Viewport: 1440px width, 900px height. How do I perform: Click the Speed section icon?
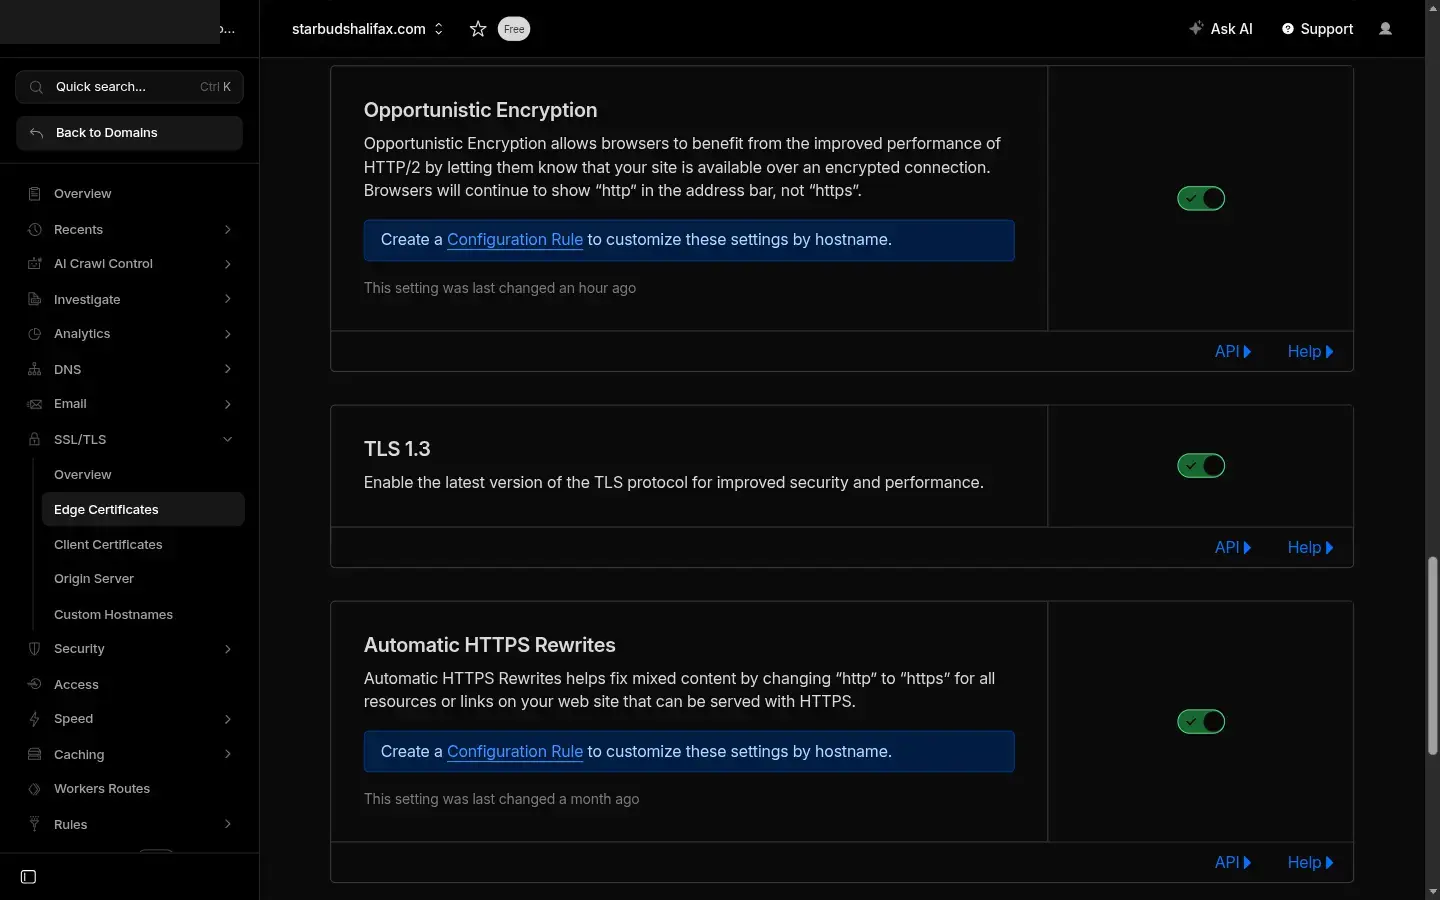click(x=34, y=719)
